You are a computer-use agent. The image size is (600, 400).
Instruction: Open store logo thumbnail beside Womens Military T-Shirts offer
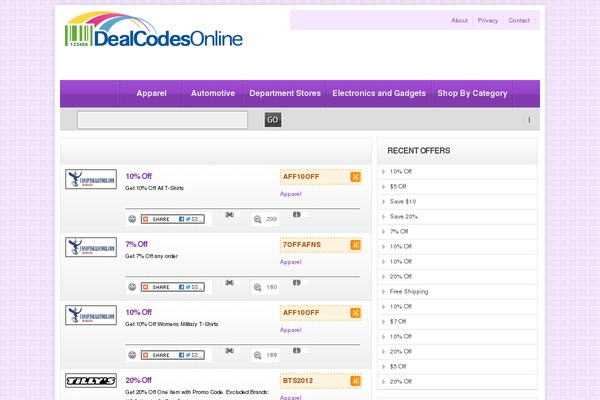[x=91, y=315]
